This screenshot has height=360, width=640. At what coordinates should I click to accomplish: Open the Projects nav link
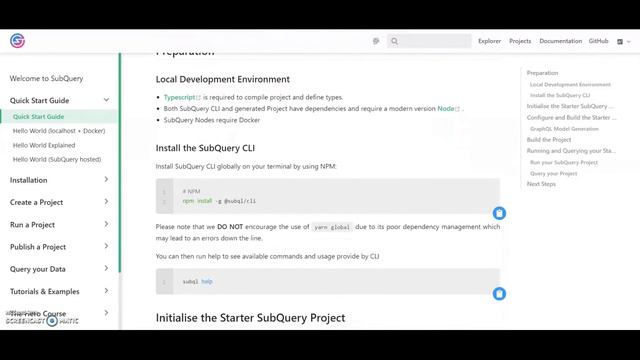coord(520,41)
